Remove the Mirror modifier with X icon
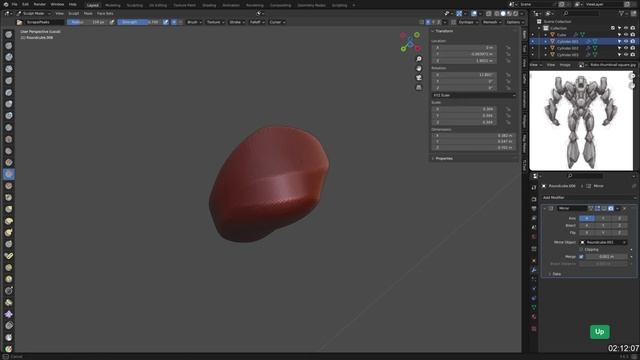Screen dimensions: 640x360 [624, 209]
